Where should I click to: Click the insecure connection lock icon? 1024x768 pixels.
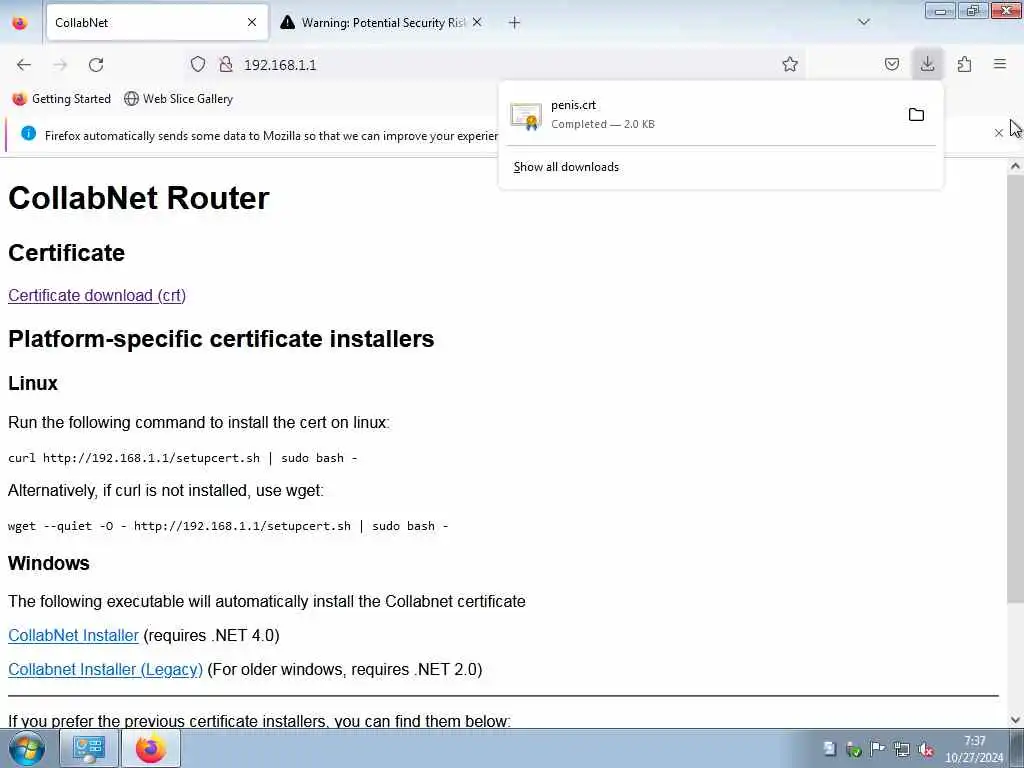coord(226,64)
